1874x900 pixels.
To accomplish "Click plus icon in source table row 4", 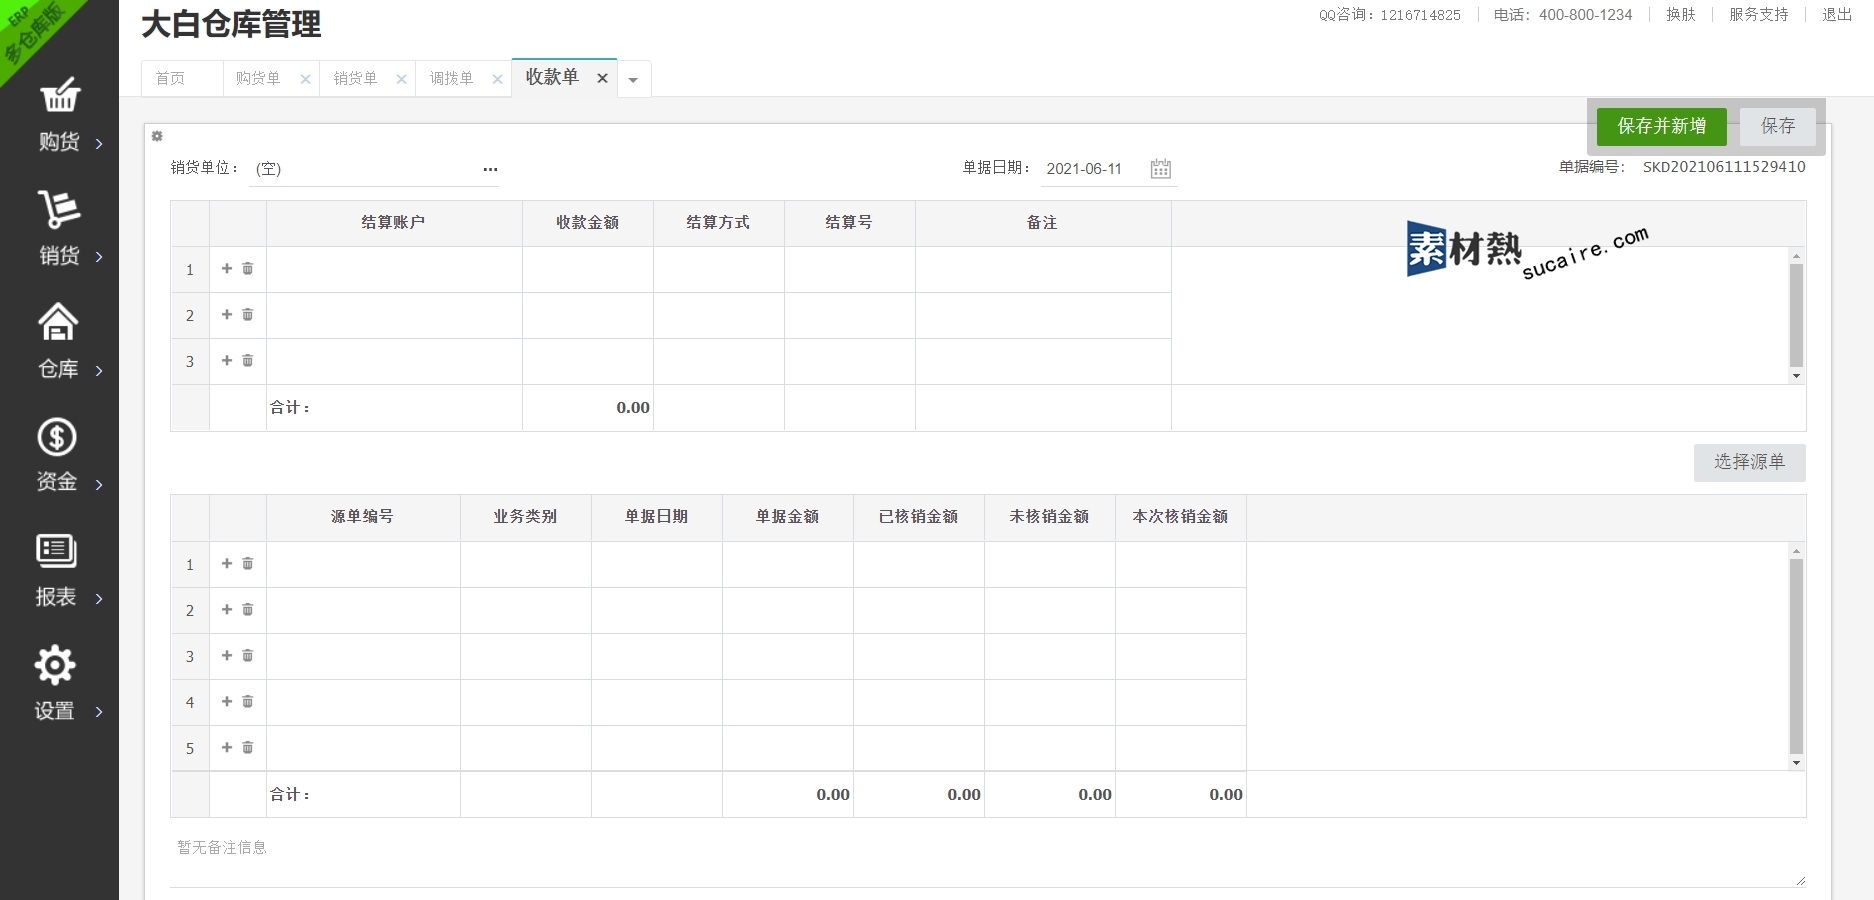I will [x=227, y=701].
